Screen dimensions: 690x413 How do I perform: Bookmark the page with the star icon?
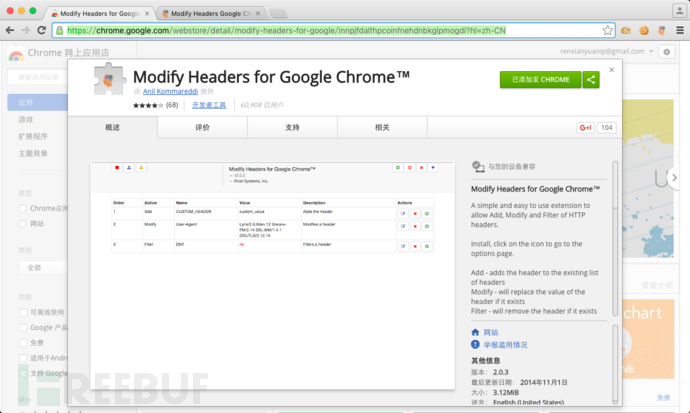click(607, 30)
